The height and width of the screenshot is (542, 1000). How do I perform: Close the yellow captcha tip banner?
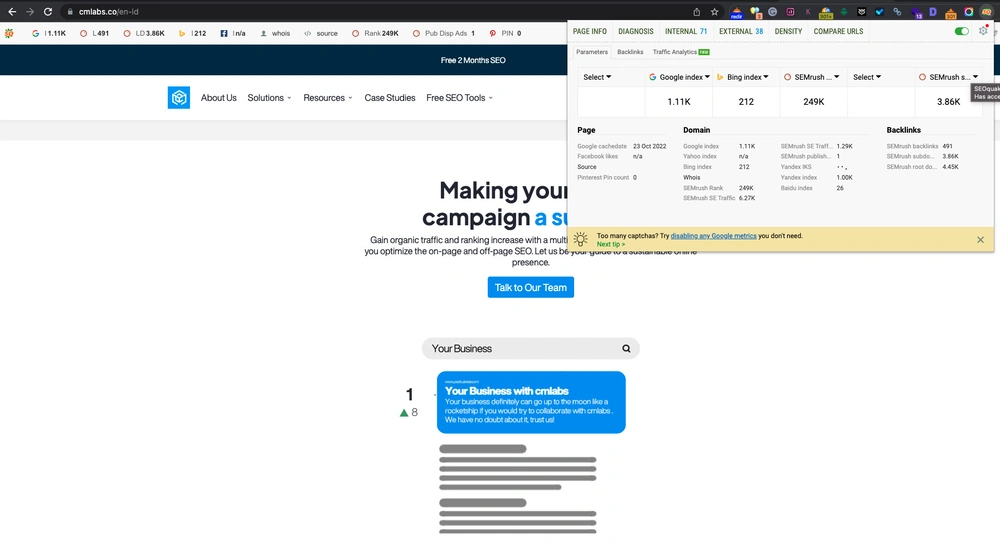coord(980,240)
